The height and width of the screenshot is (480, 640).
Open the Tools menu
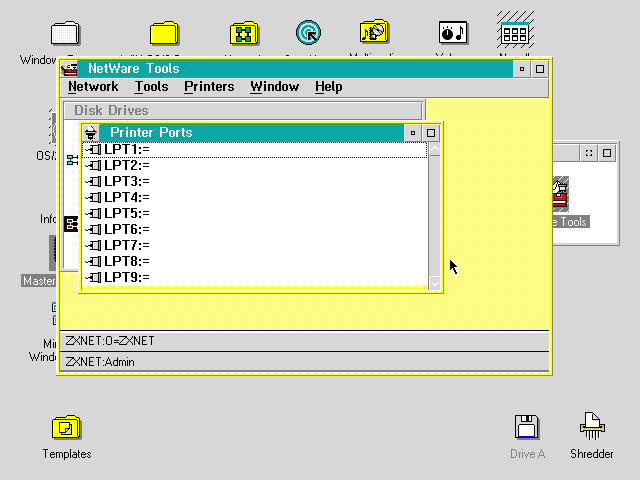click(x=151, y=87)
